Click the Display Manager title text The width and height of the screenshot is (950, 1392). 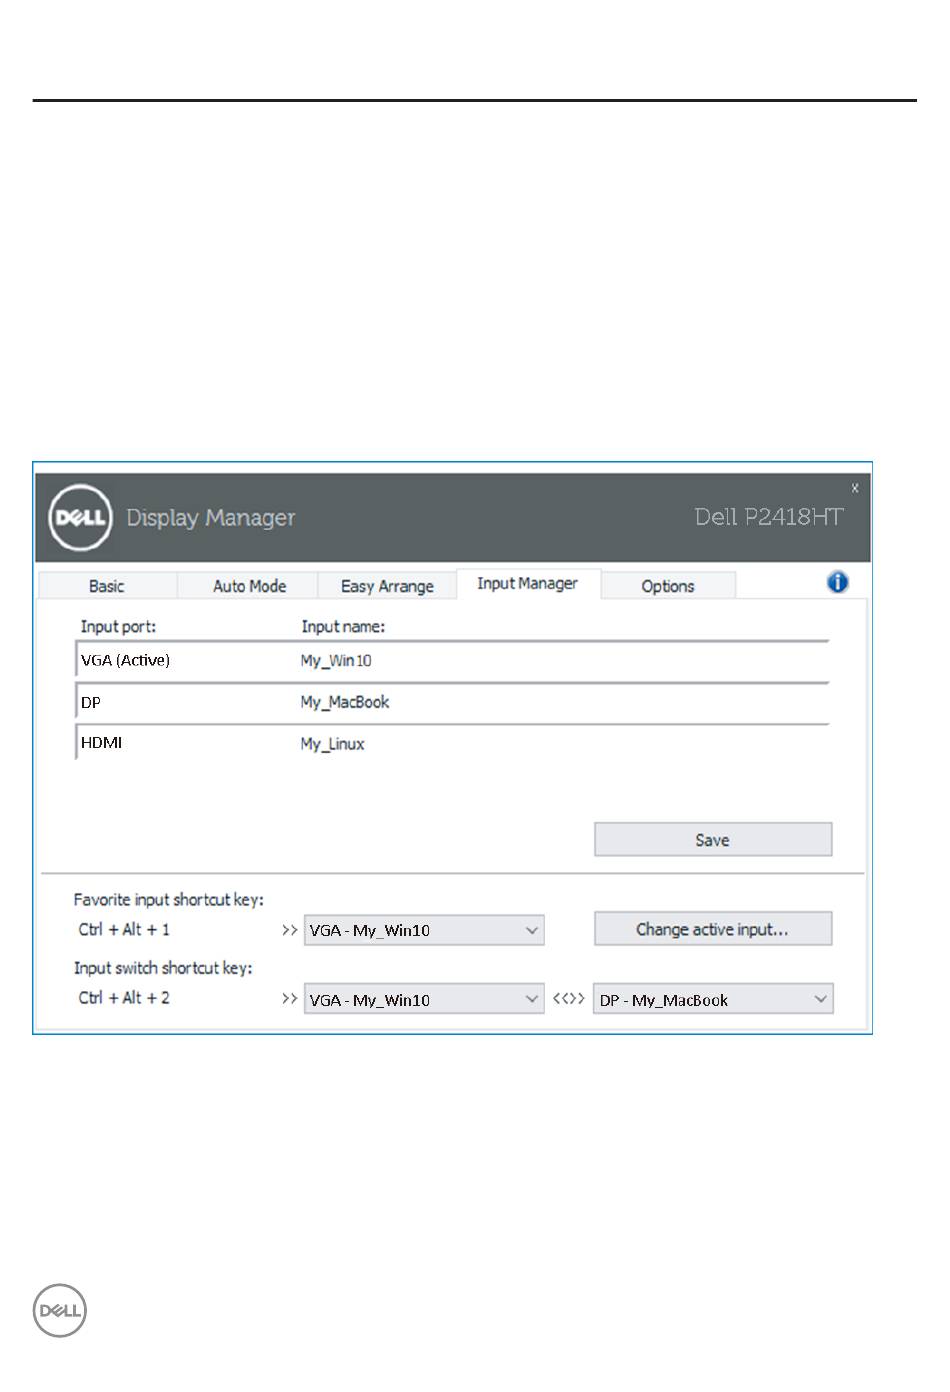click(x=211, y=518)
